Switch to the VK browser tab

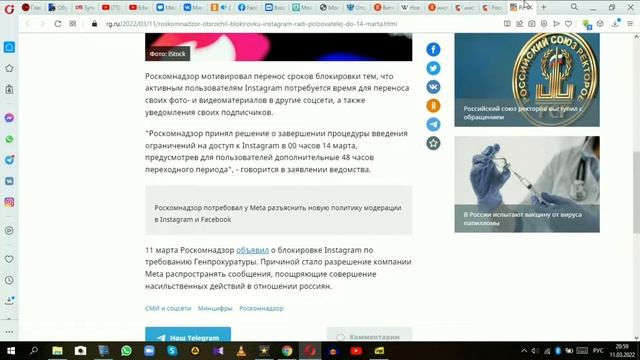193,7
